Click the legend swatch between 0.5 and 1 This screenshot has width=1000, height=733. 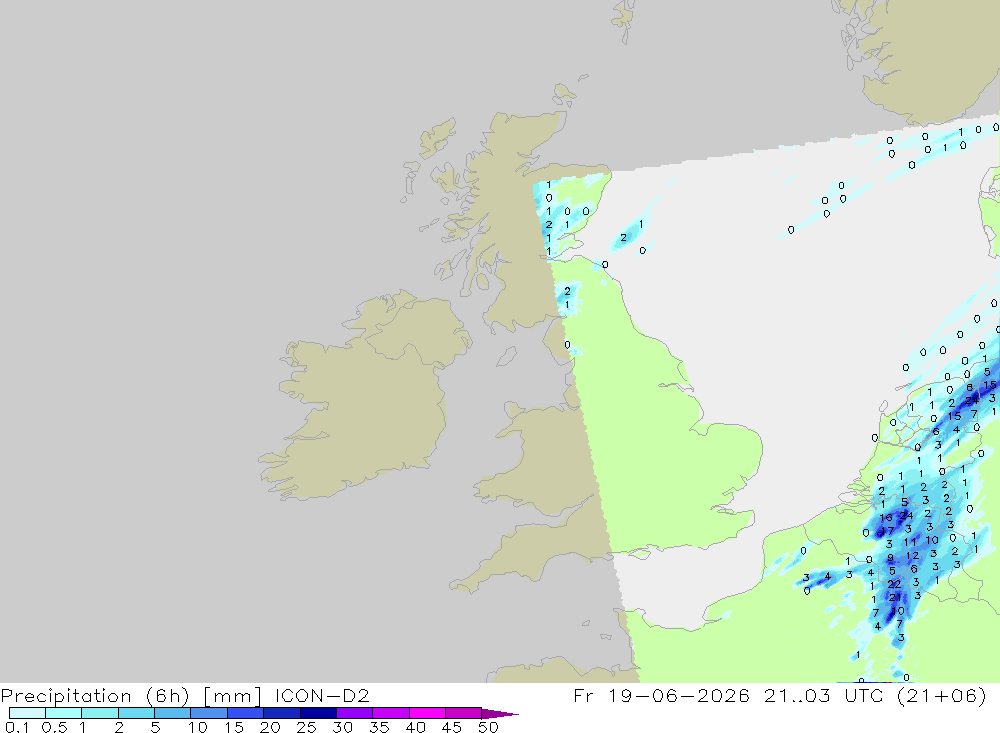point(64,713)
